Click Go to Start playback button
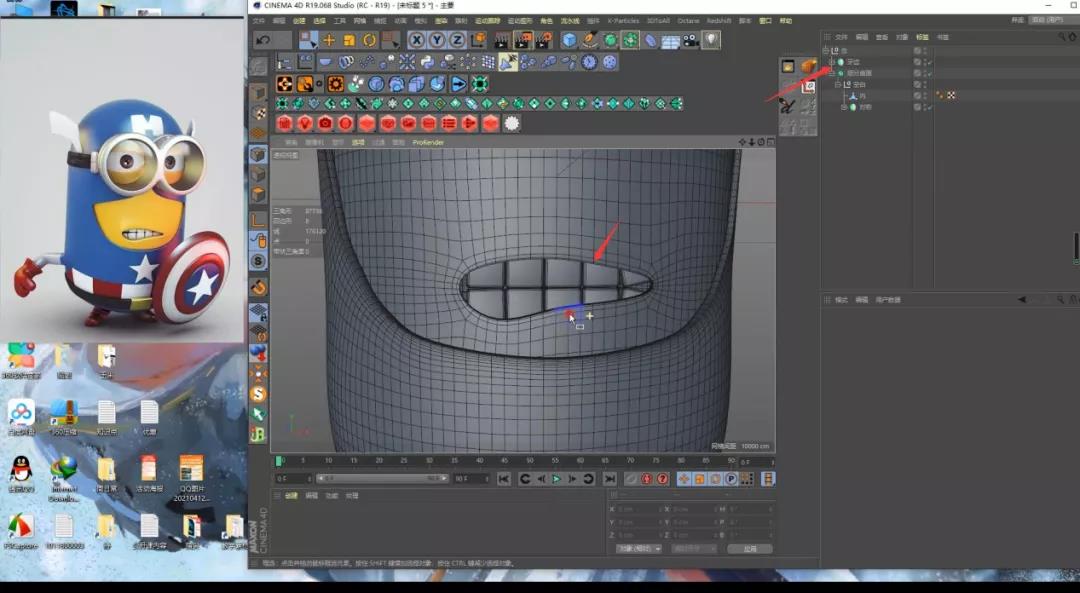The width and height of the screenshot is (1080, 593). 503,479
